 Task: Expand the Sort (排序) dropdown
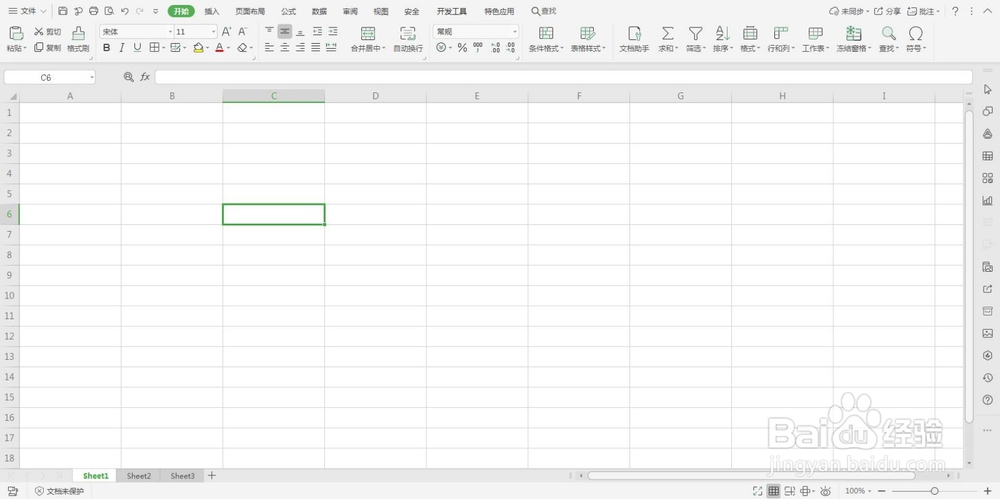click(732, 48)
